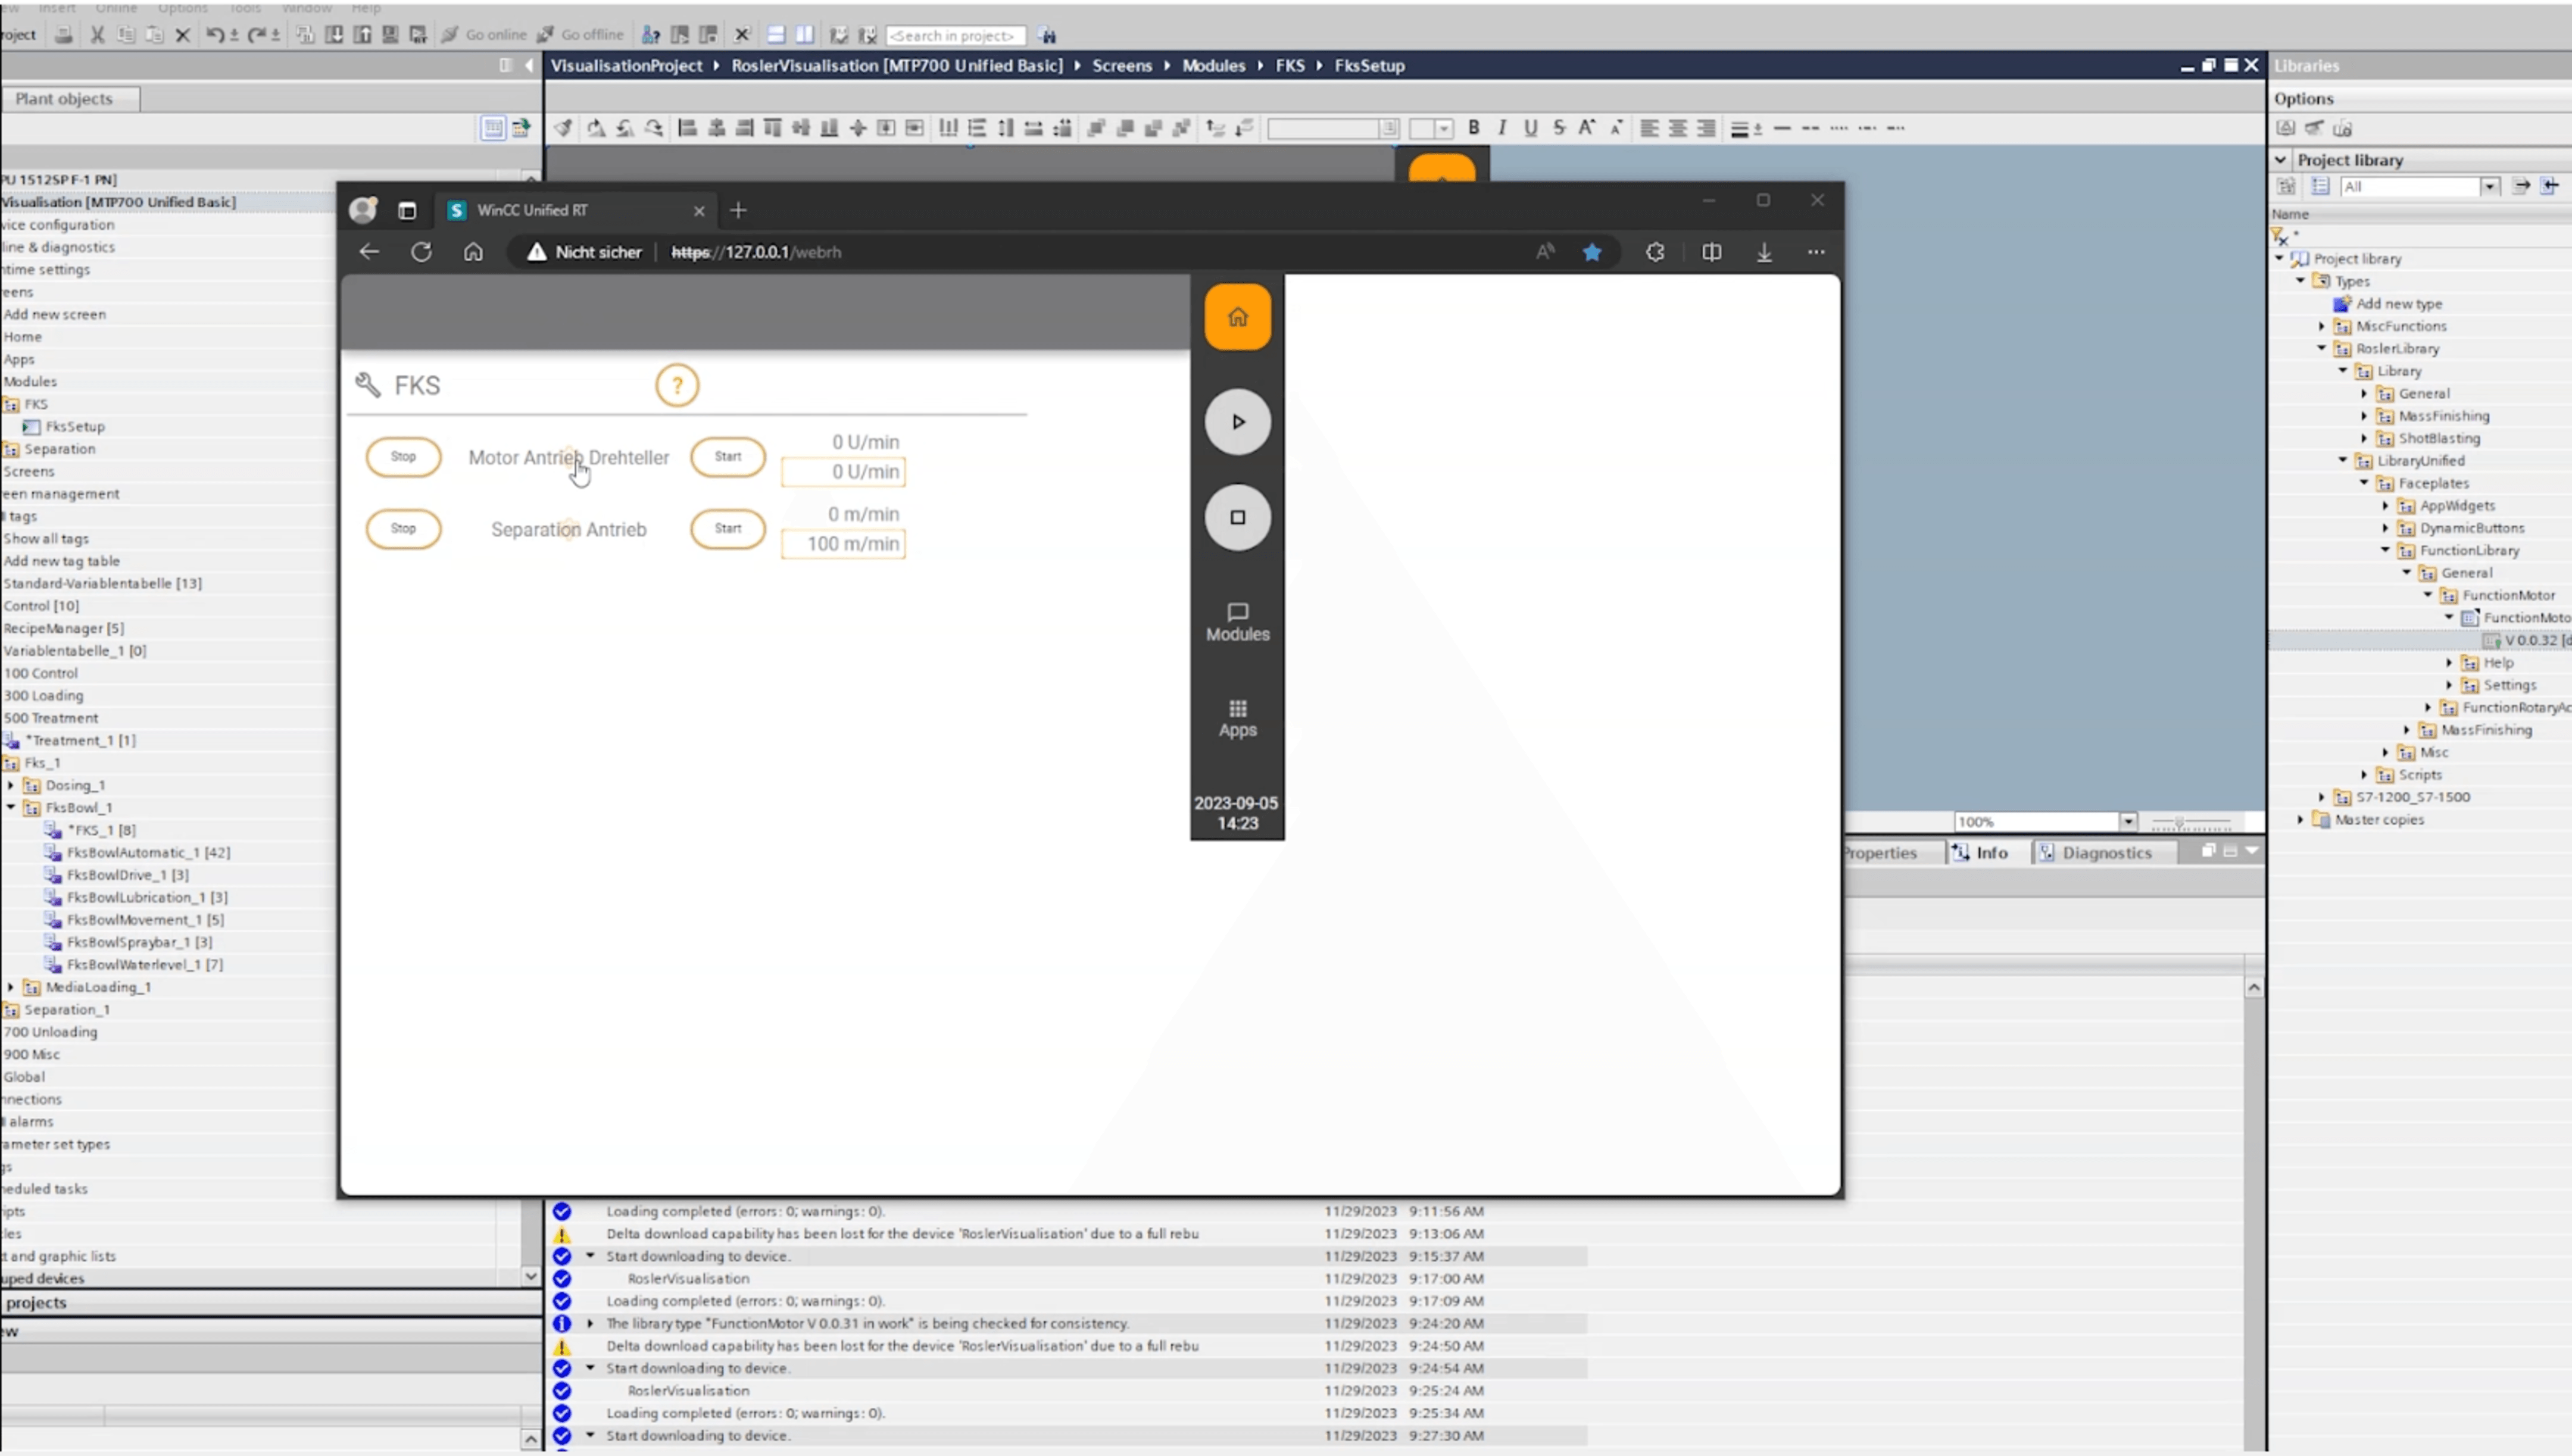Click the round play button in sidebar
The image size is (2572, 1456).
click(1237, 422)
